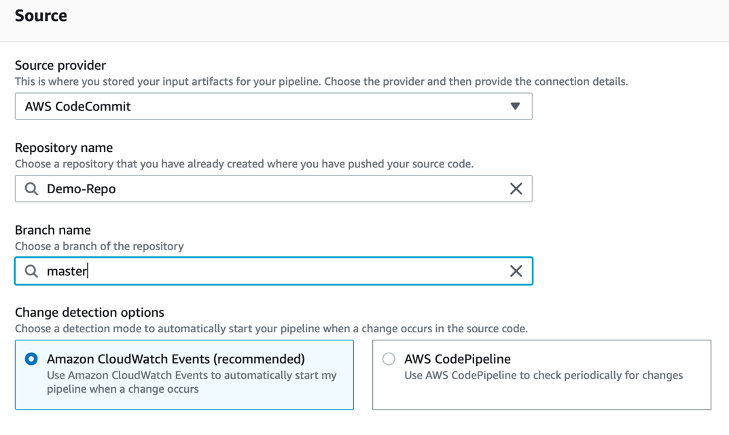Click the CloudWatch Events option description text
The image size is (729, 435).
(x=192, y=382)
